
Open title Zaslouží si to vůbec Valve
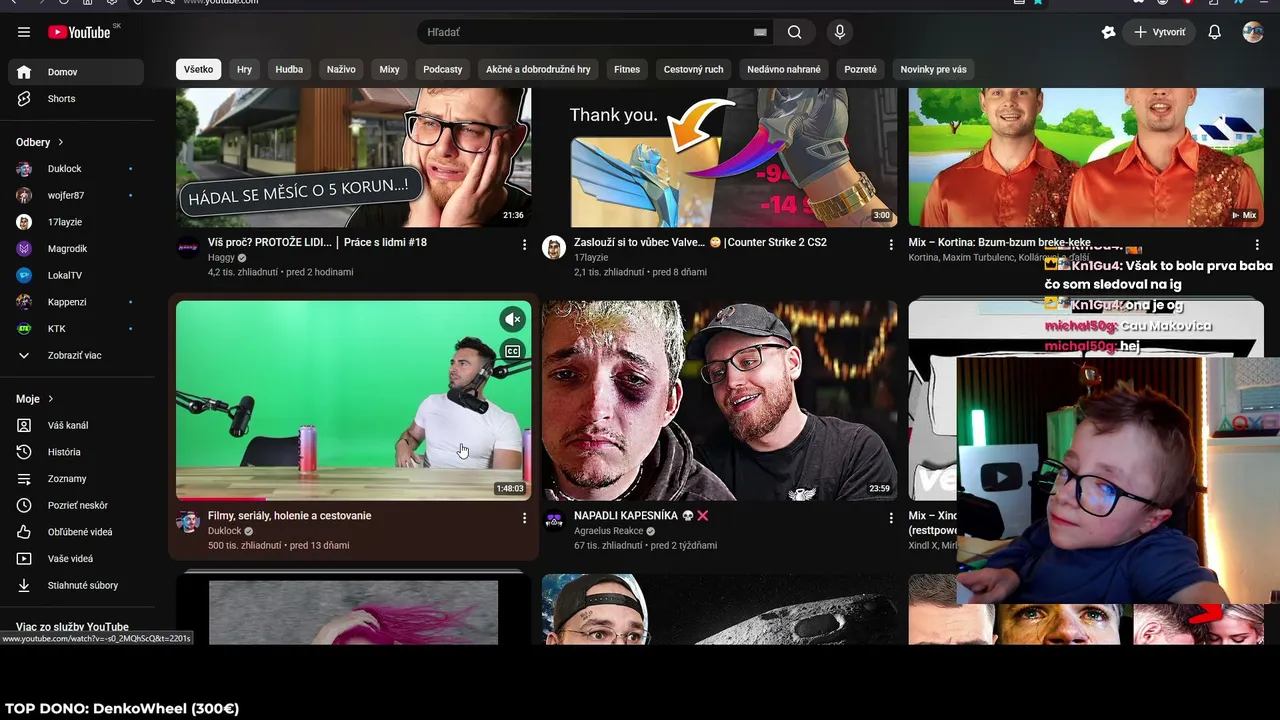(x=700, y=242)
